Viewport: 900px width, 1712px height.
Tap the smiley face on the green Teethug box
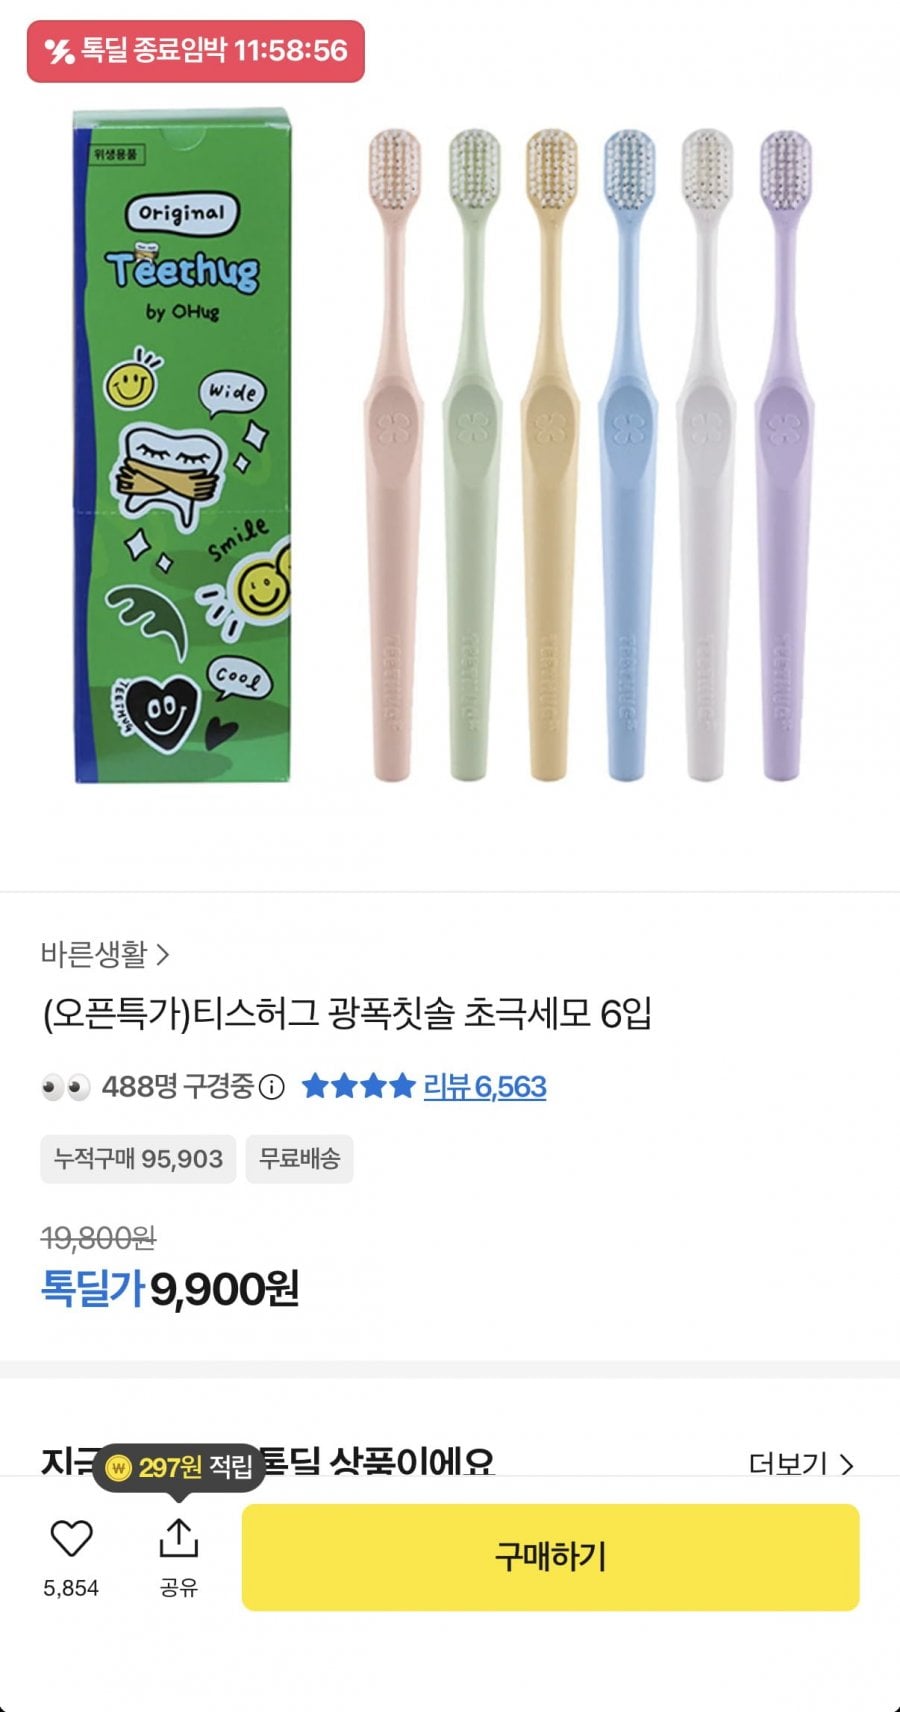click(132, 382)
